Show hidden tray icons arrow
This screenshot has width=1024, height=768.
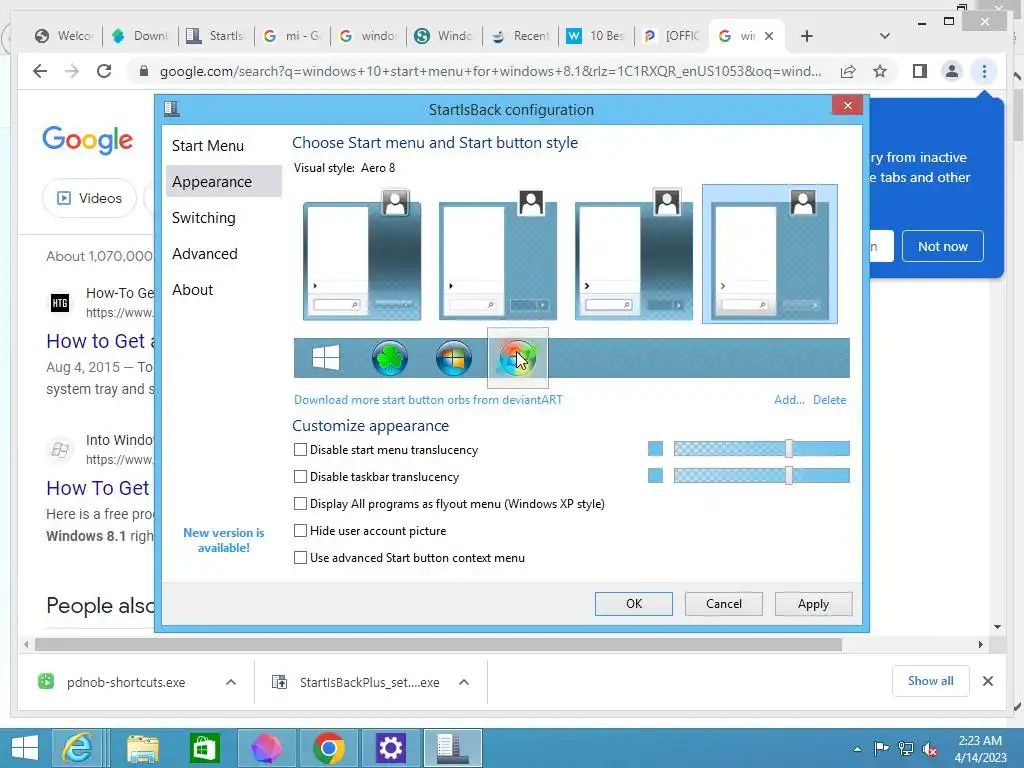pyautogui.click(x=857, y=749)
